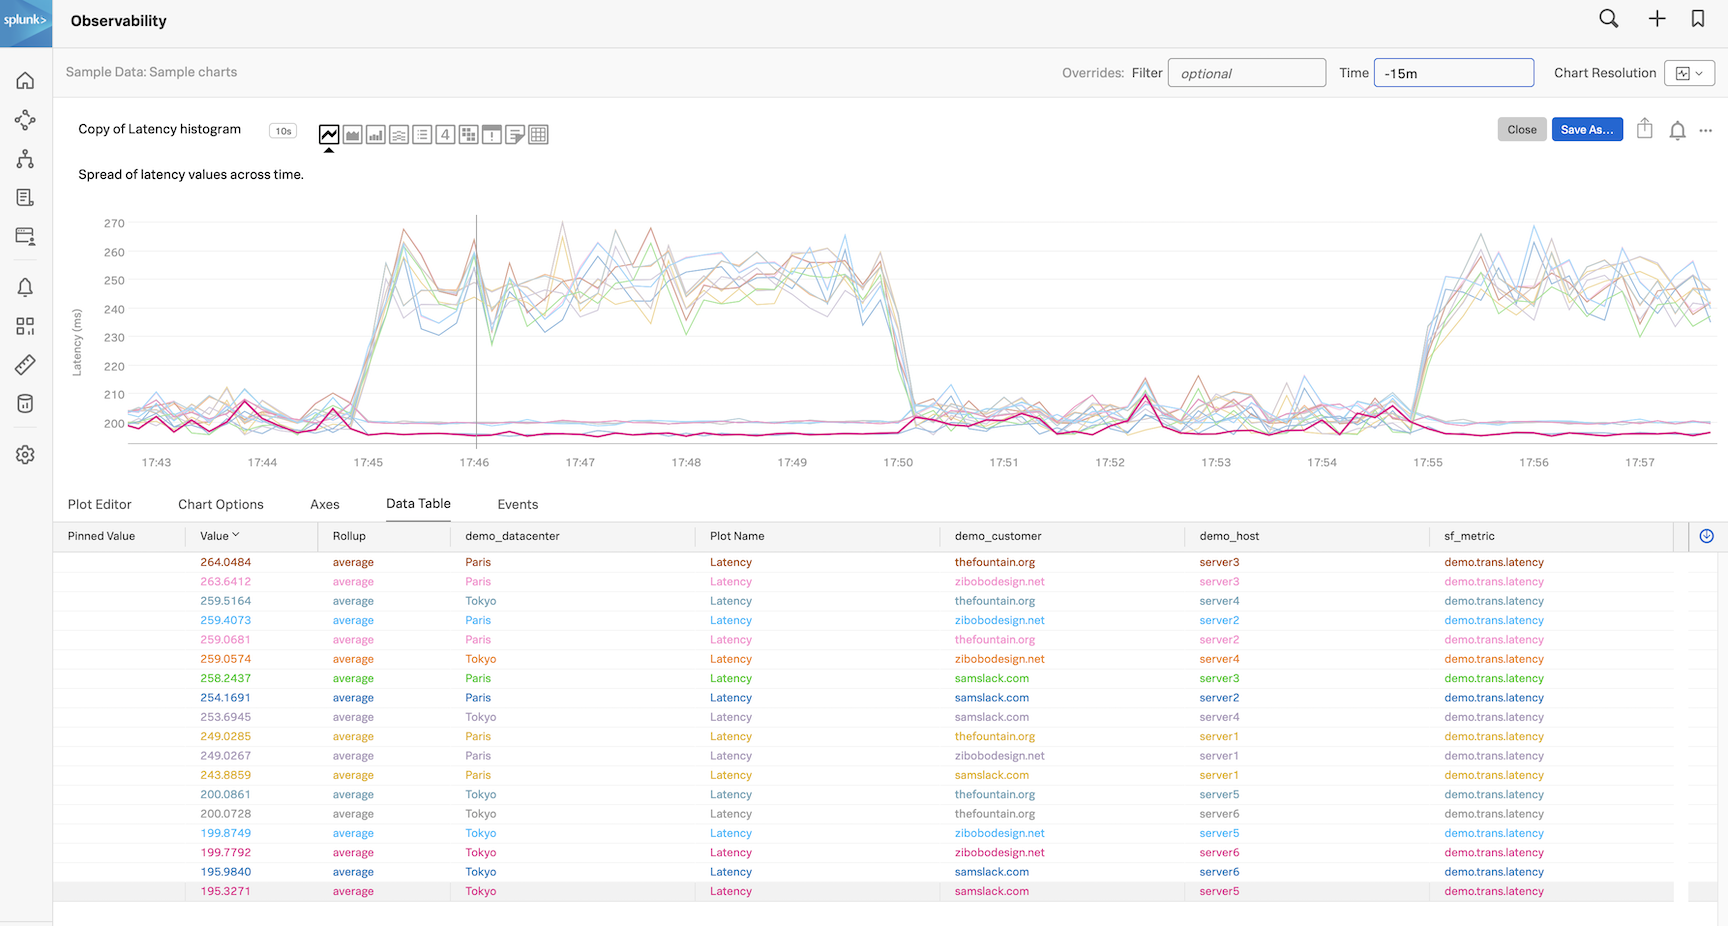This screenshot has width=1728, height=926.
Task: Open the chart's more actions menu
Action: click(x=1706, y=130)
